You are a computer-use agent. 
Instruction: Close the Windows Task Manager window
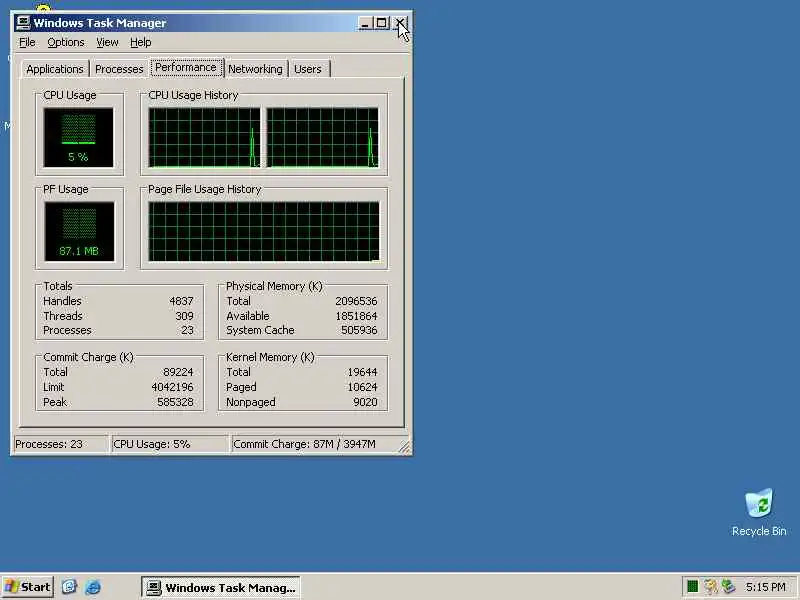click(401, 23)
